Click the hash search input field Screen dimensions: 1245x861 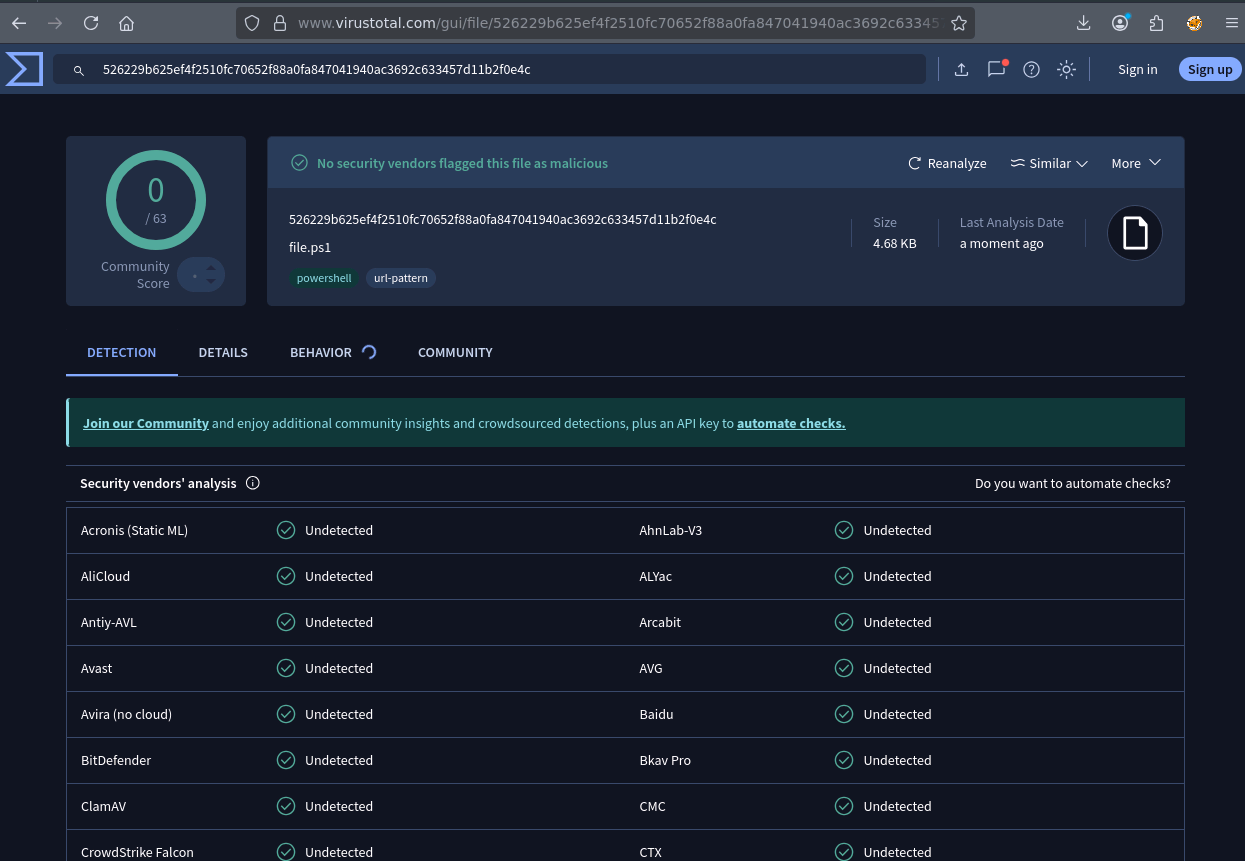pyautogui.click(x=500, y=69)
